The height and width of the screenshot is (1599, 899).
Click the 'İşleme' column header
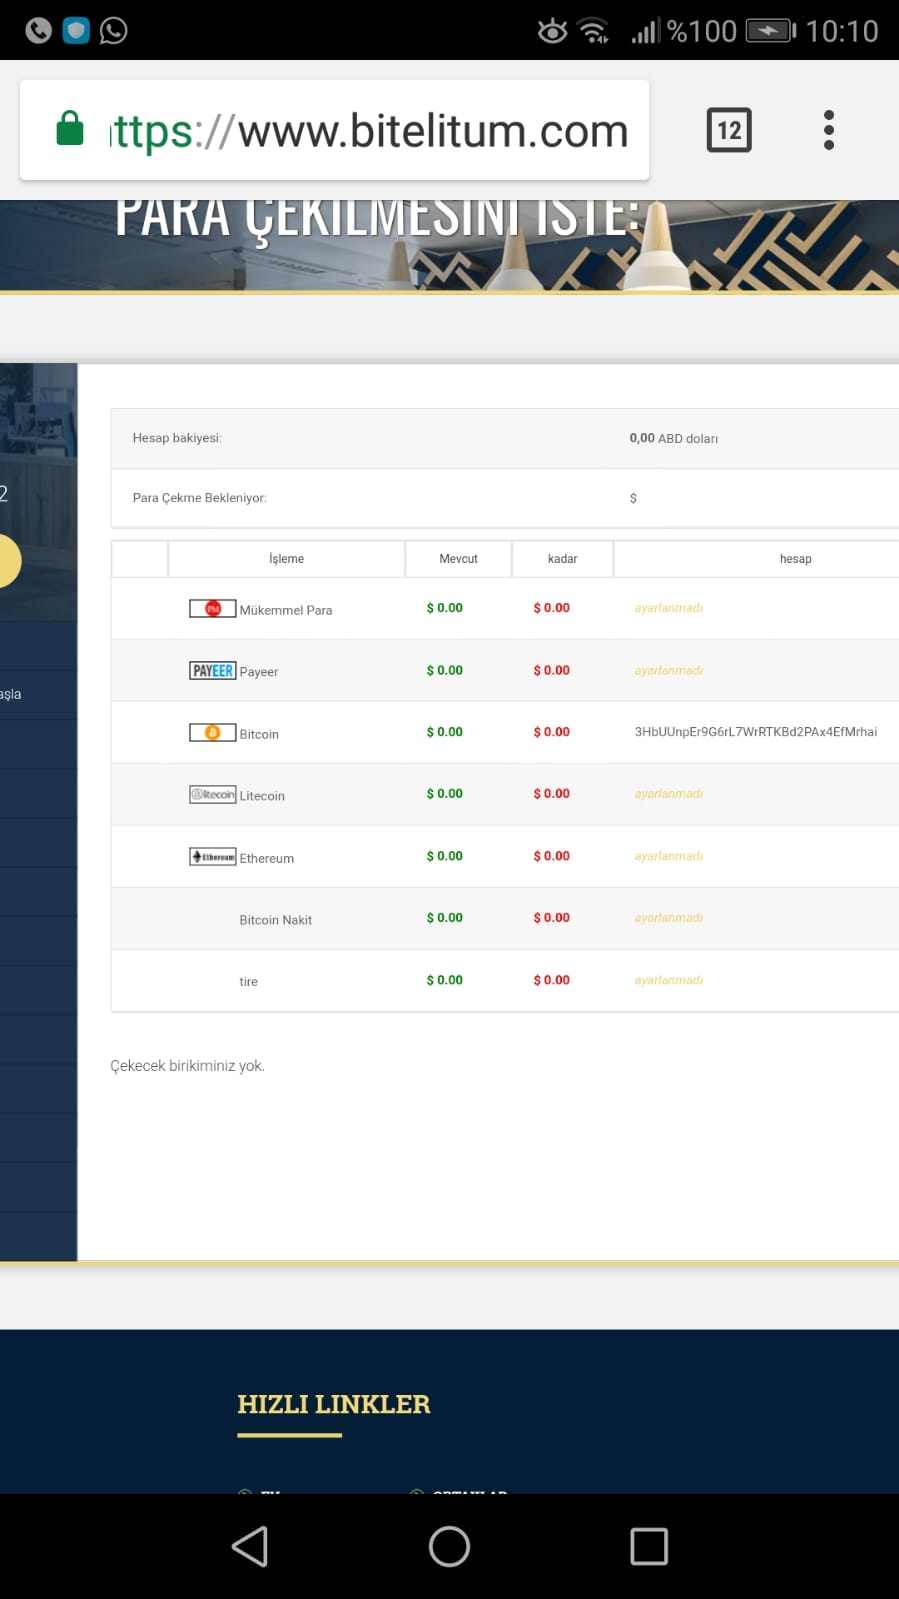(286, 559)
